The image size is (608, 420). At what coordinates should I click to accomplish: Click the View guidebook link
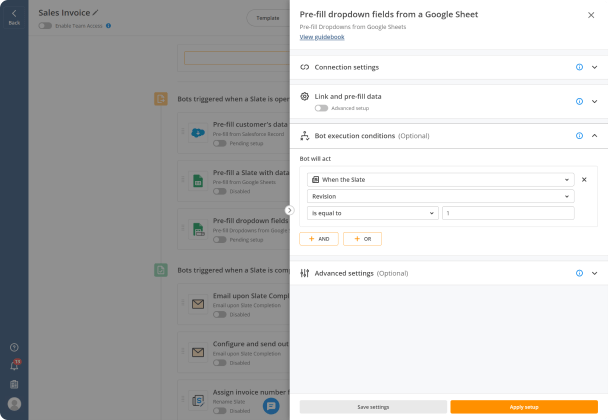322,37
